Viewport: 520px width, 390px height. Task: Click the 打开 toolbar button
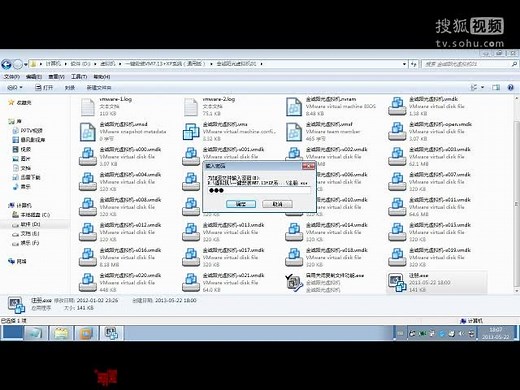point(44,87)
